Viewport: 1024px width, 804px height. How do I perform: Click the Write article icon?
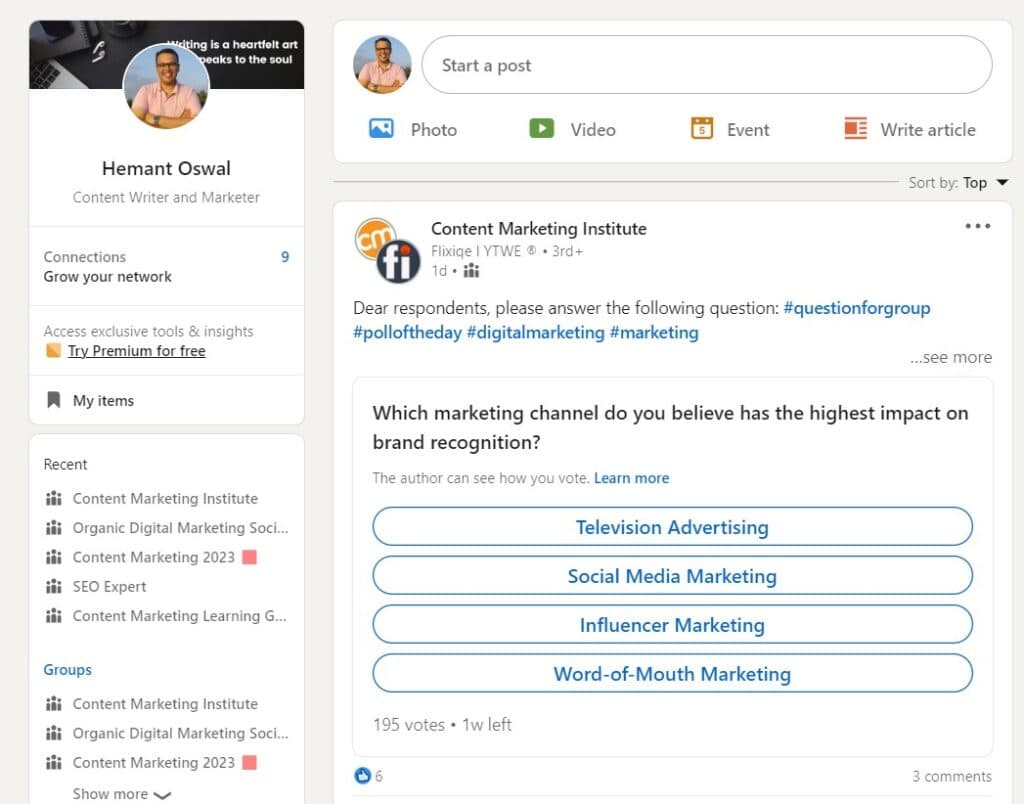coord(856,128)
